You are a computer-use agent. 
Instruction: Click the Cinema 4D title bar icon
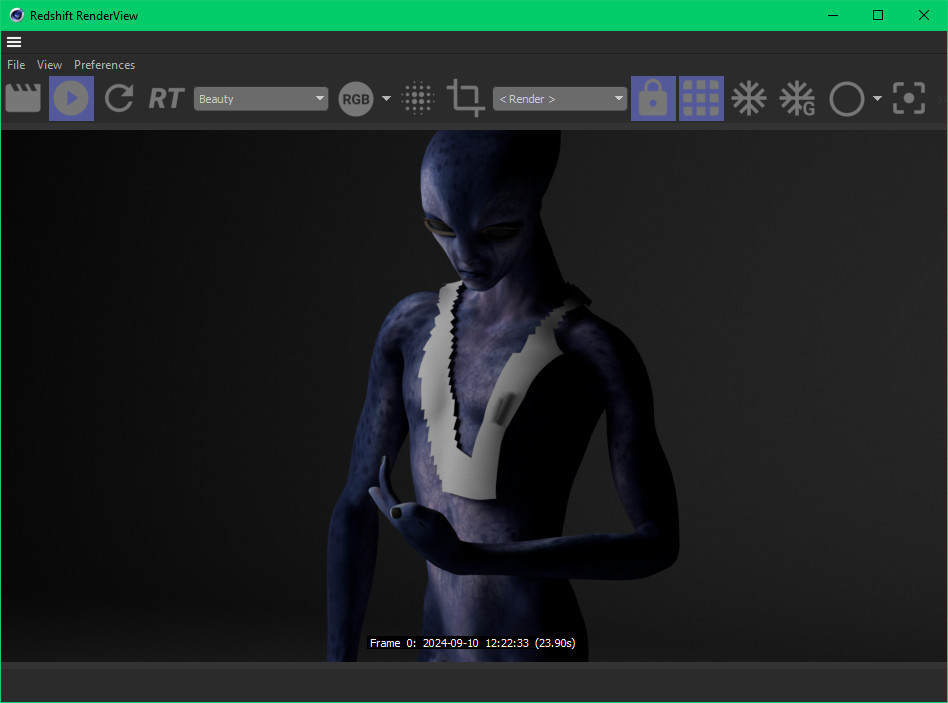click(16, 15)
